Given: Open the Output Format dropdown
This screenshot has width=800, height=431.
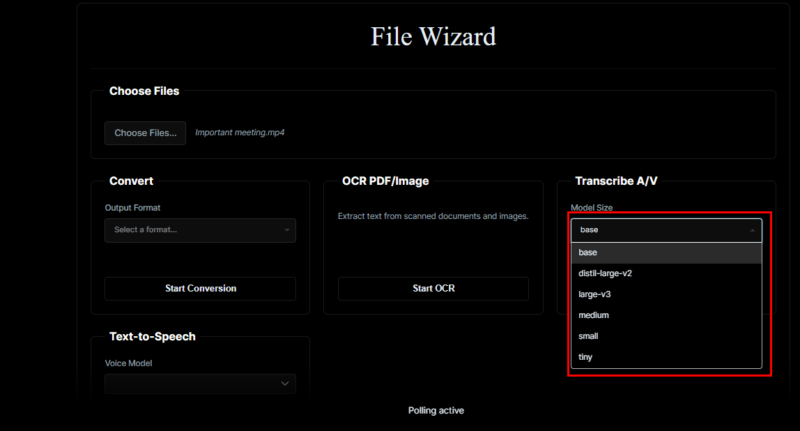Looking at the screenshot, I should [200, 230].
